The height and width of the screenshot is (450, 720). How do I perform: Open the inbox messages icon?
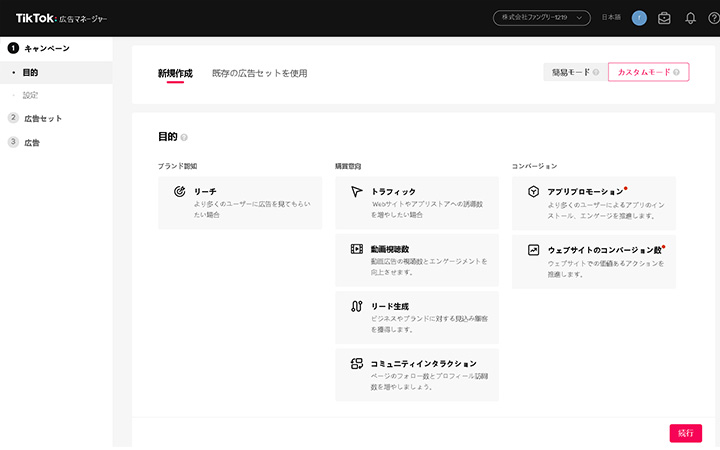[x=664, y=18]
